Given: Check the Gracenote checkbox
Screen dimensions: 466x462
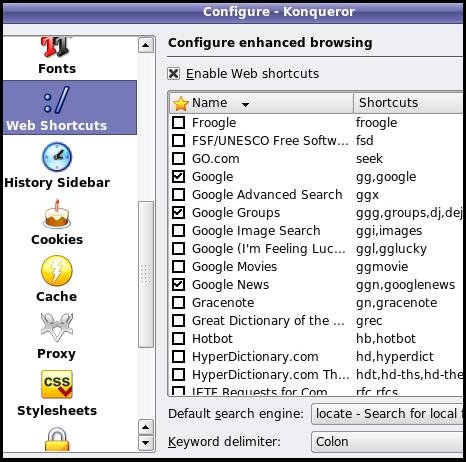Looking at the screenshot, I should 178,302.
